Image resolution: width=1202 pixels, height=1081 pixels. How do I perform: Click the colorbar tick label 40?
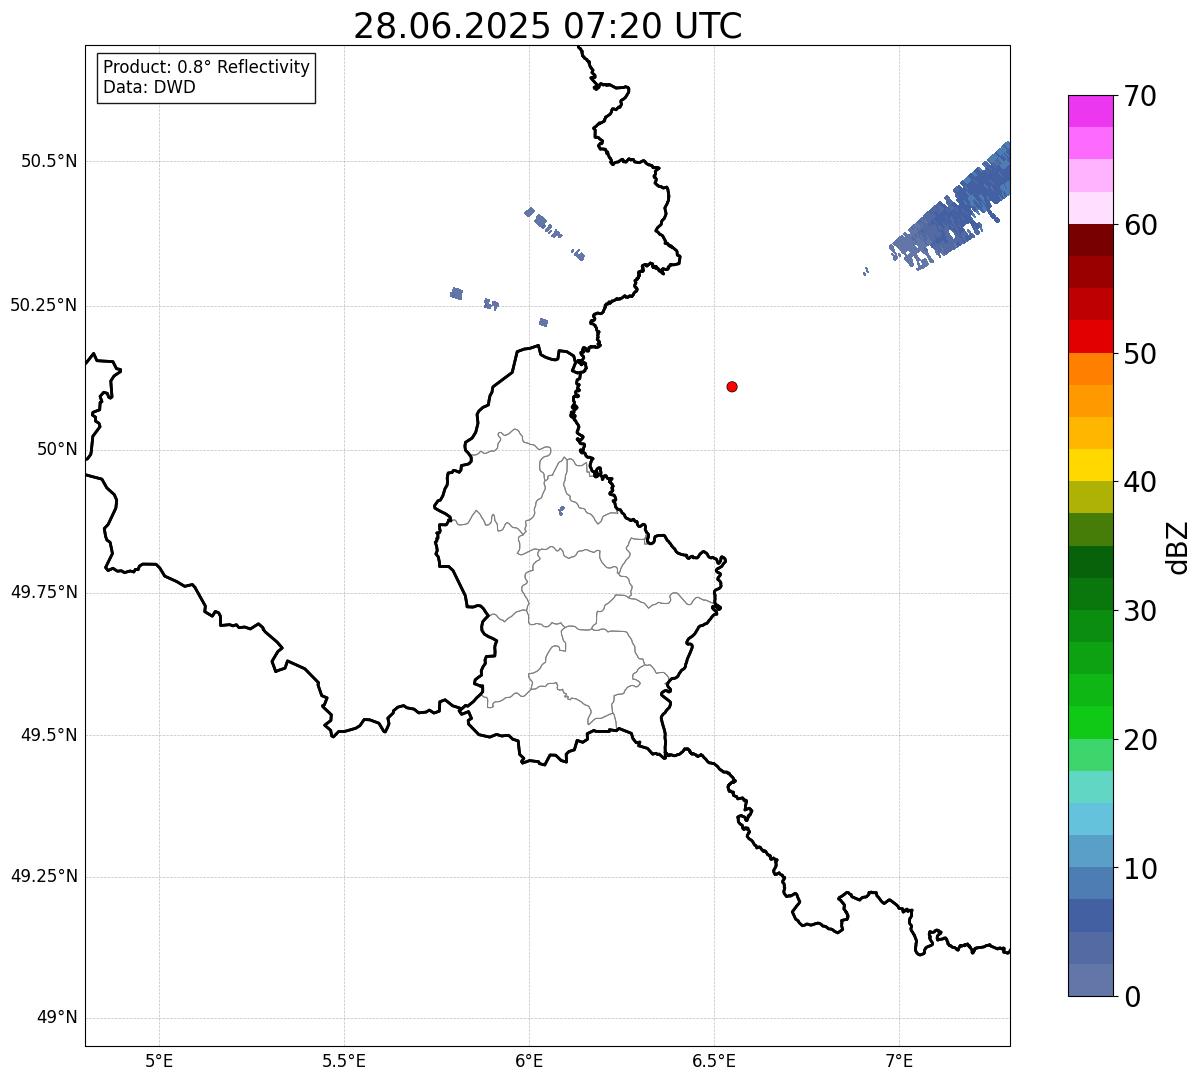(1140, 482)
